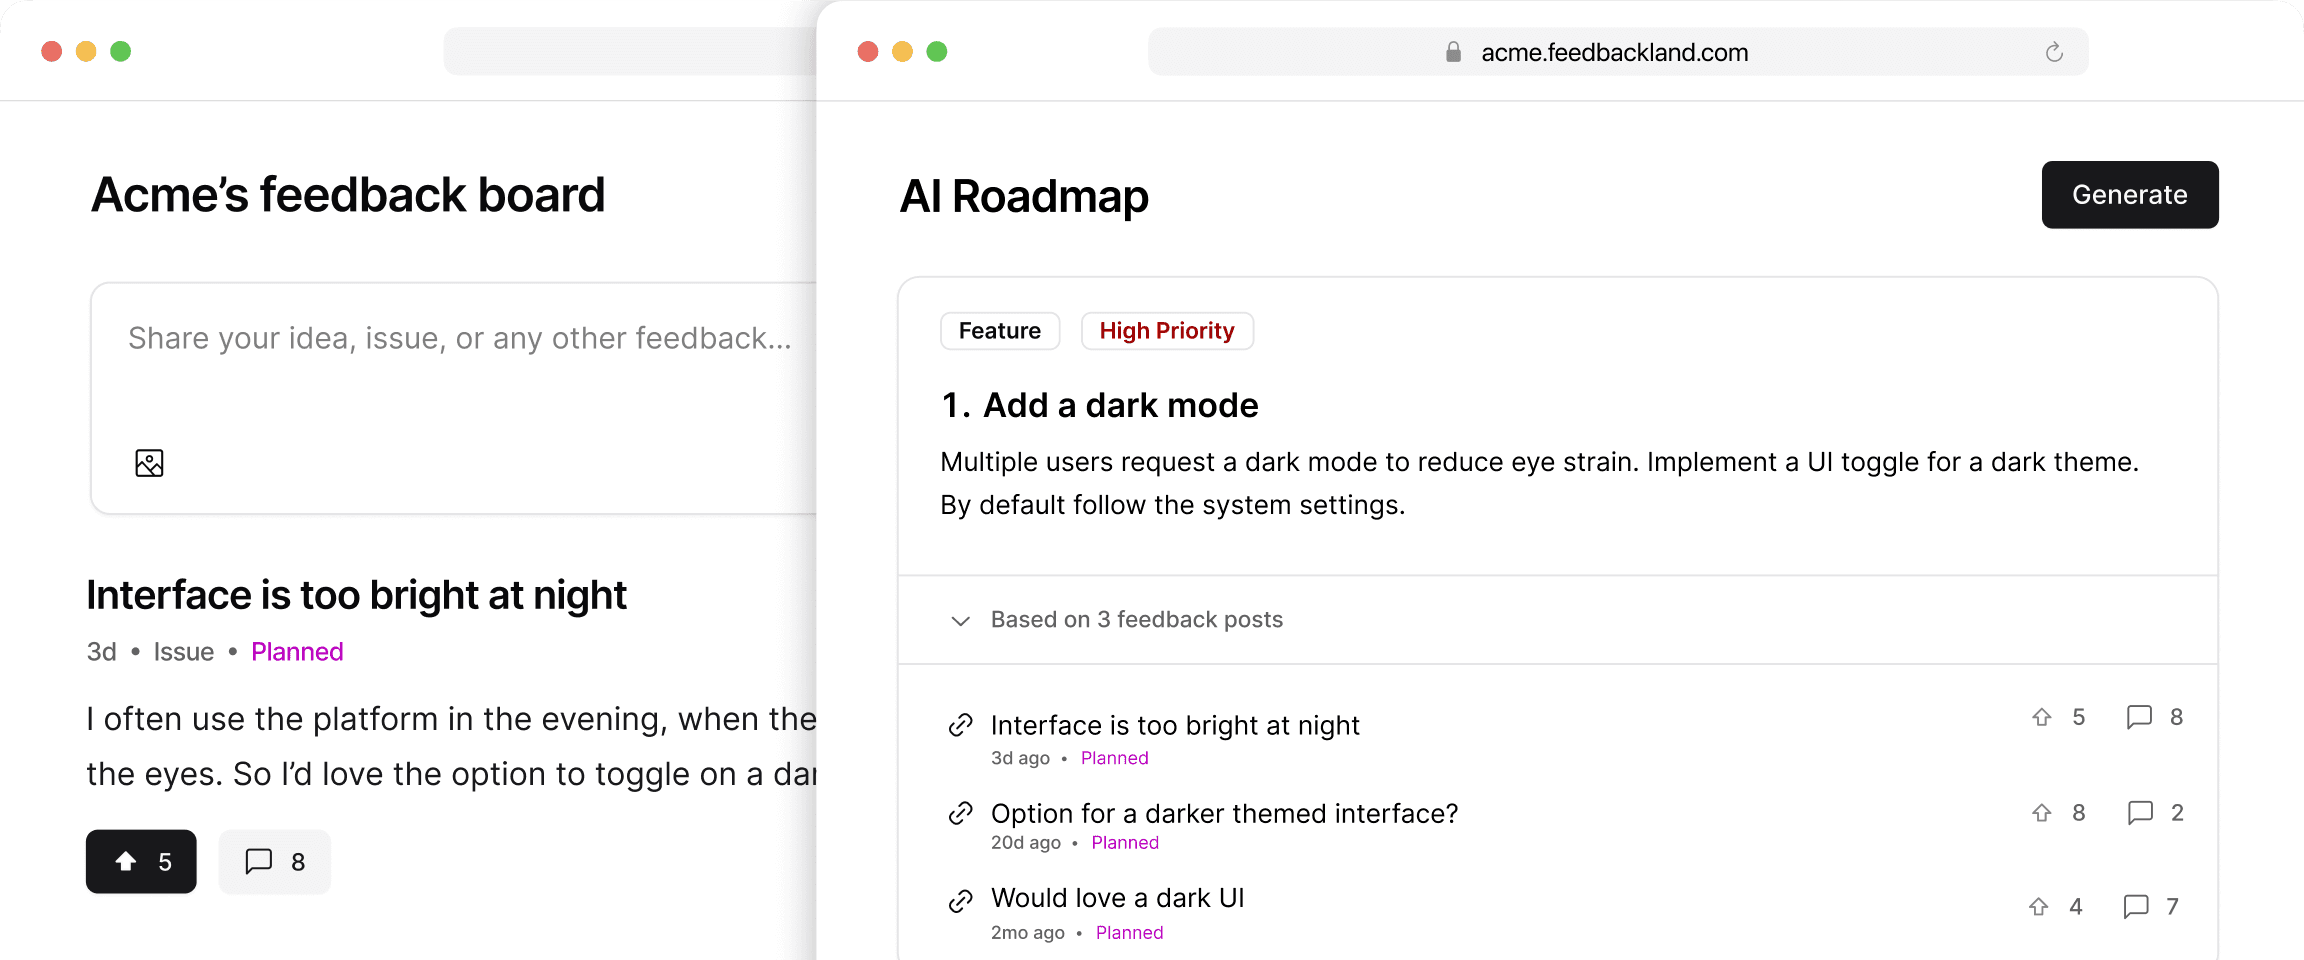This screenshot has height=960, width=2304.
Task: Click the image attachment icon in the feedback composer
Action: click(x=148, y=462)
